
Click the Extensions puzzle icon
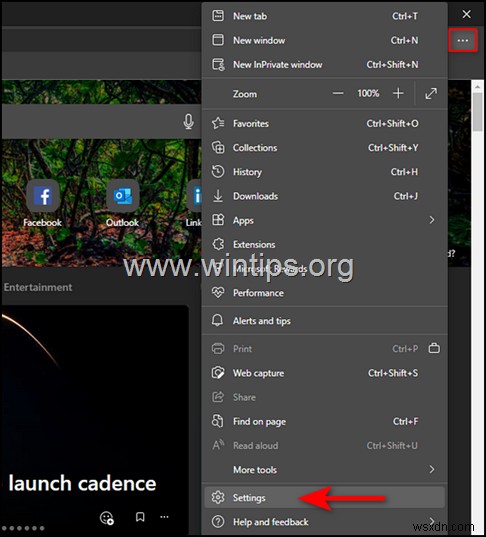218,245
